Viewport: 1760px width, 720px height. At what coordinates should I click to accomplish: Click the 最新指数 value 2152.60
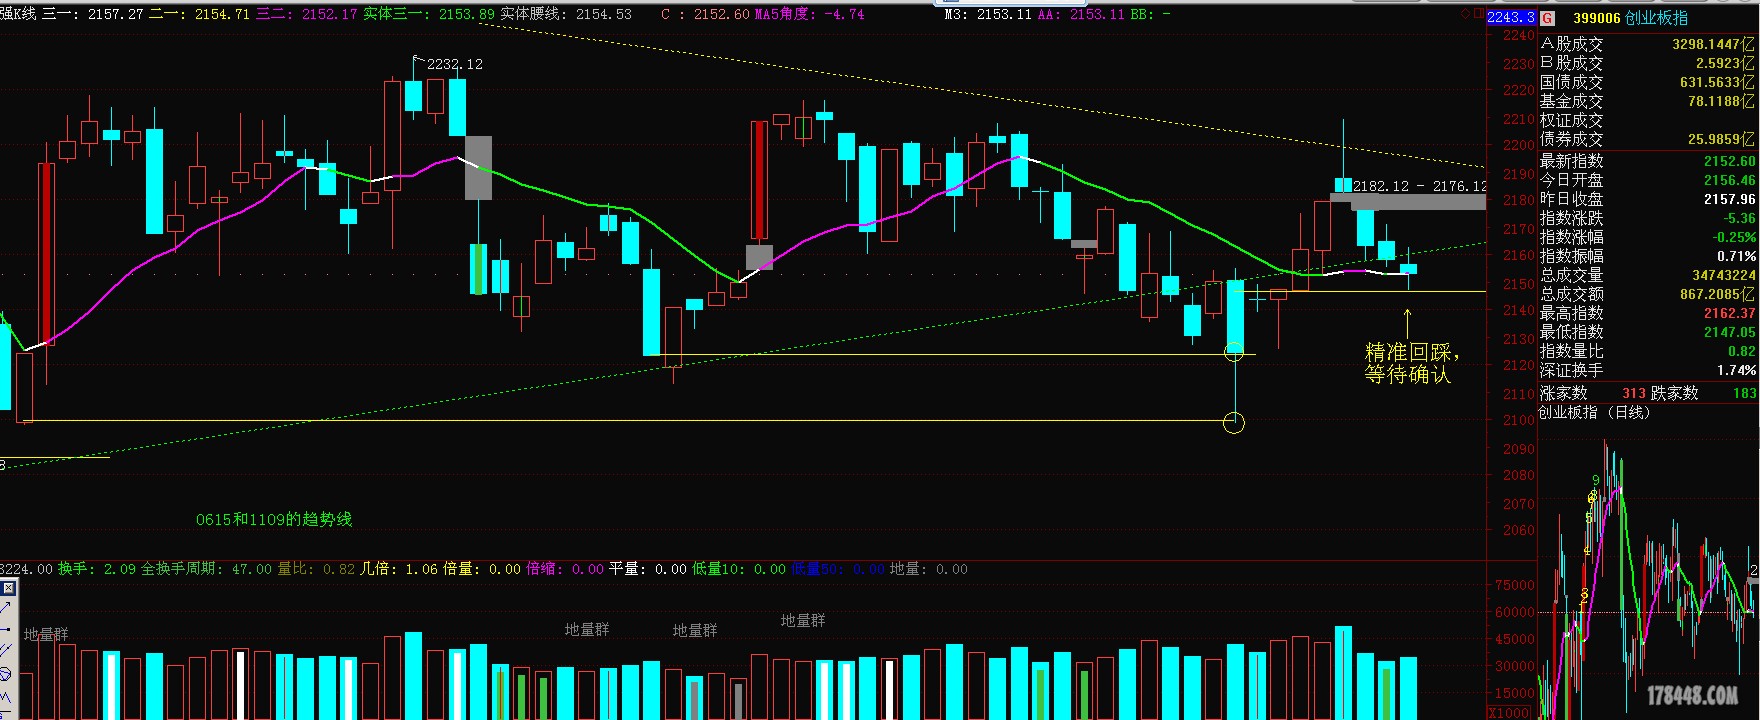tap(1729, 161)
